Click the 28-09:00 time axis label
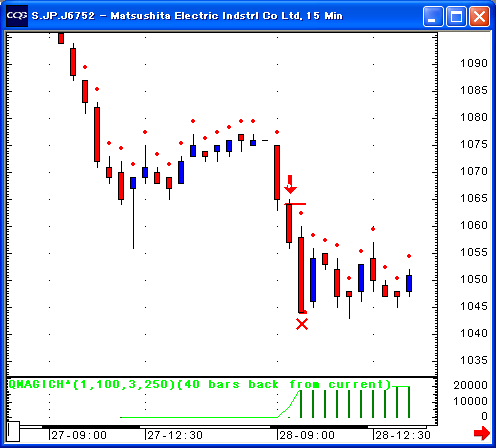 click(x=307, y=435)
